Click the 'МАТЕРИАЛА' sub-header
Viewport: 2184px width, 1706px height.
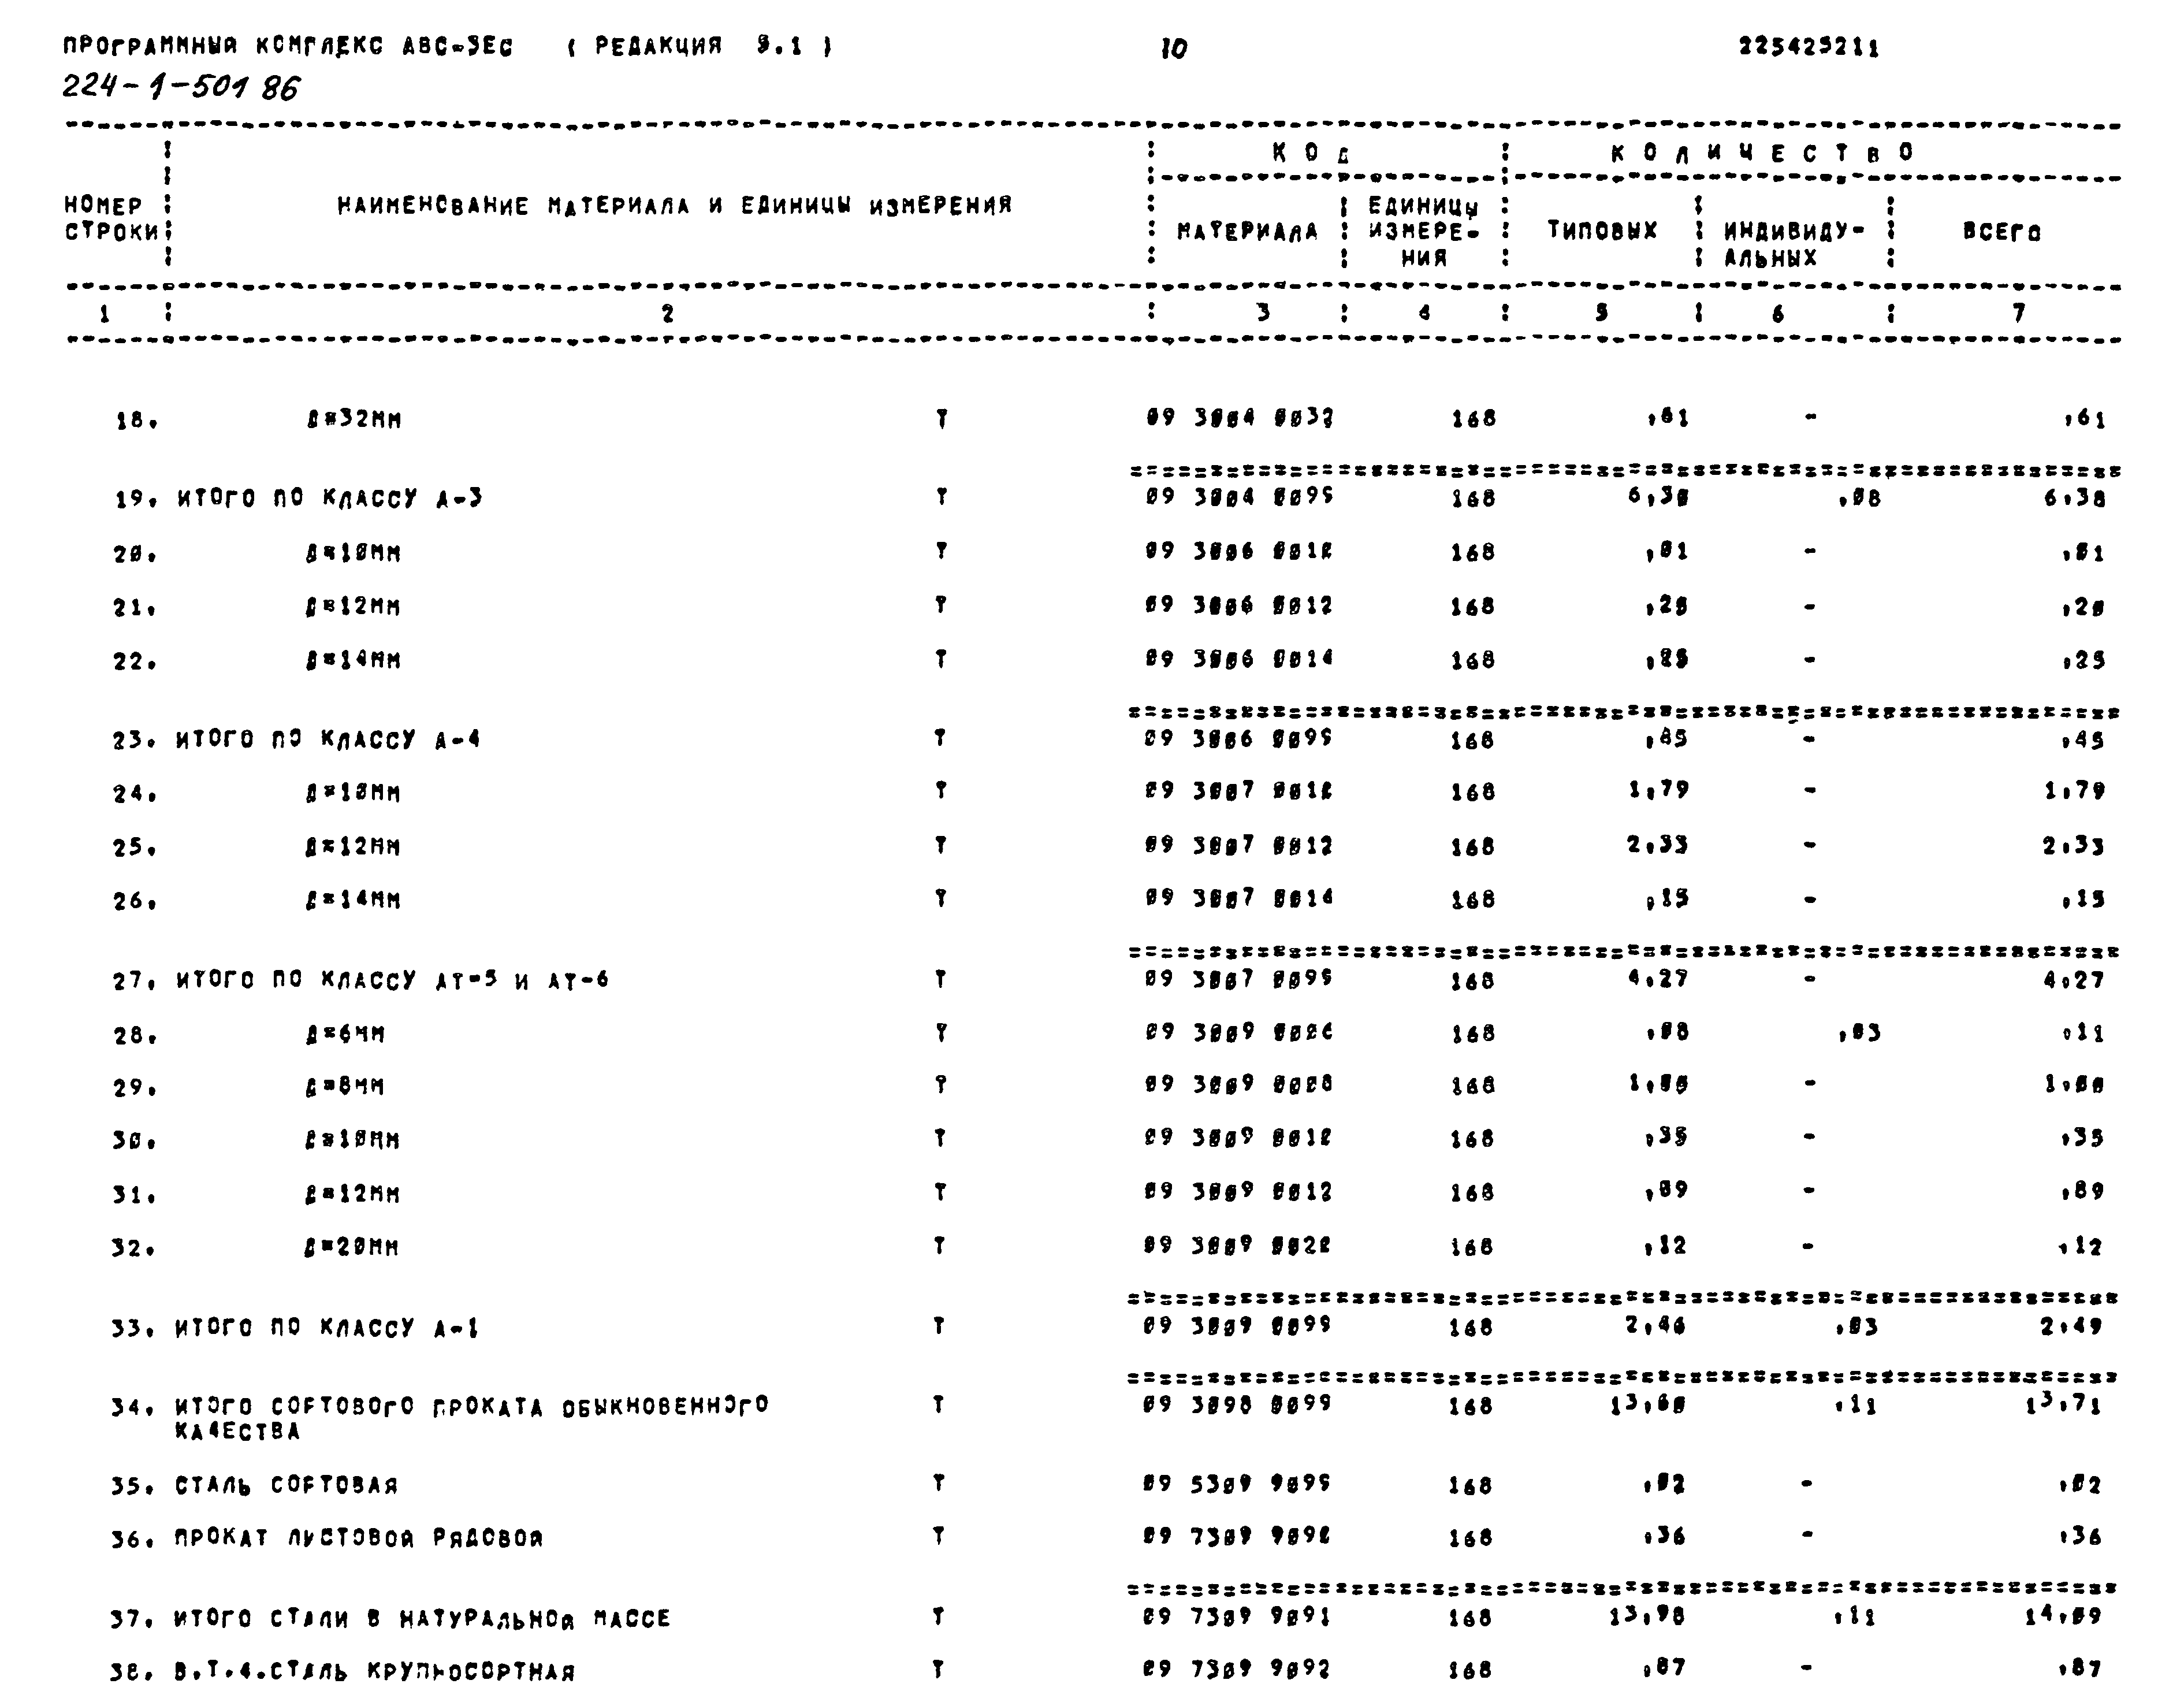coord(1248,232)
